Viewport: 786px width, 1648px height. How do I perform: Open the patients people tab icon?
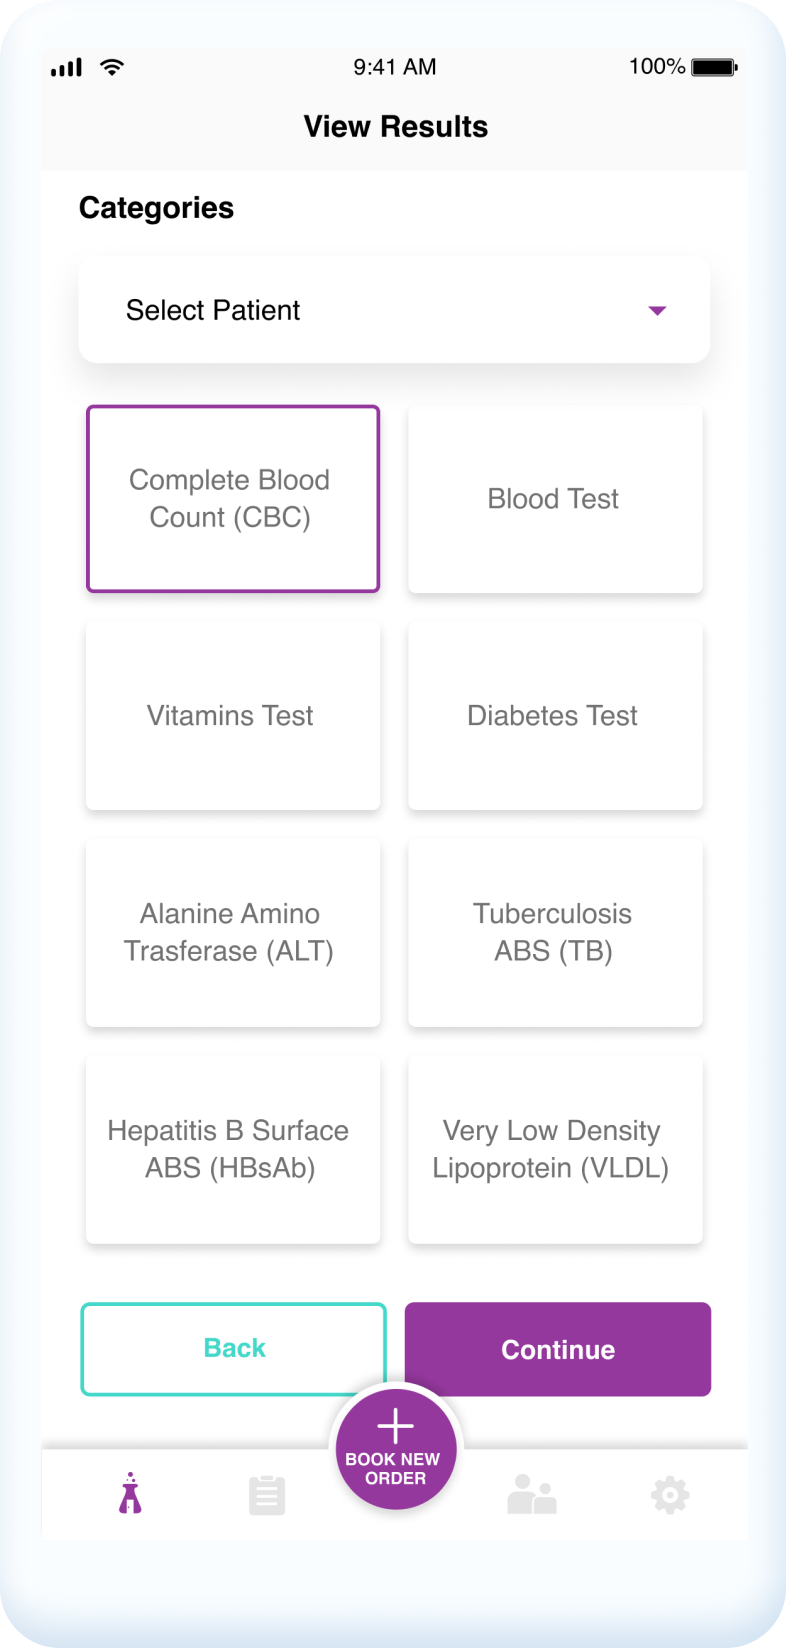tap(531, 1495)
